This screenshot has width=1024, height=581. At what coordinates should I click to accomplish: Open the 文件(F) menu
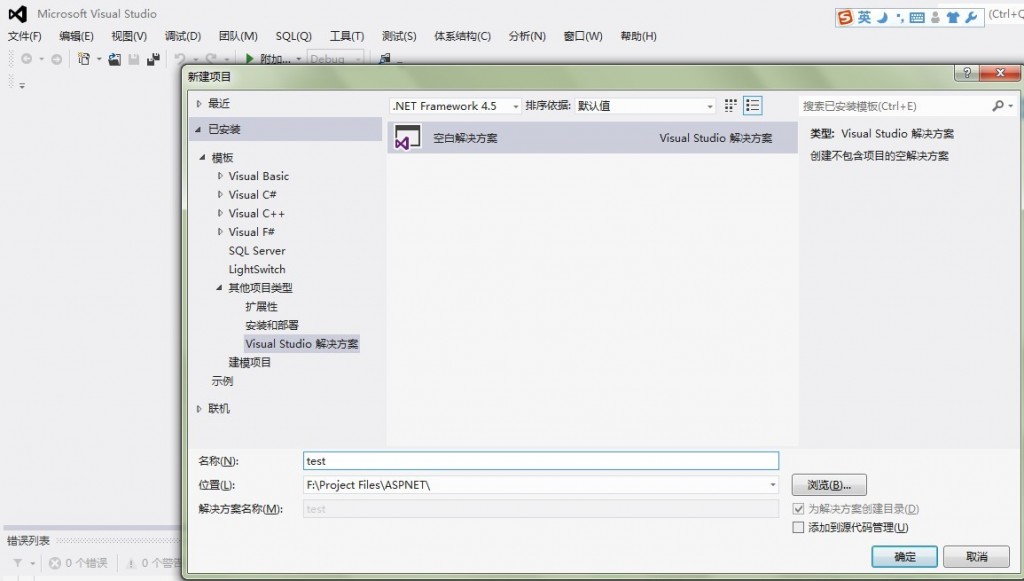coord(24,36)
